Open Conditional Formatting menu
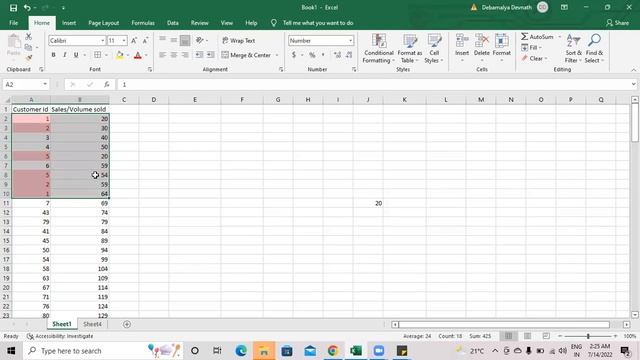Screen dimensions: 640x360 [379, 49]
